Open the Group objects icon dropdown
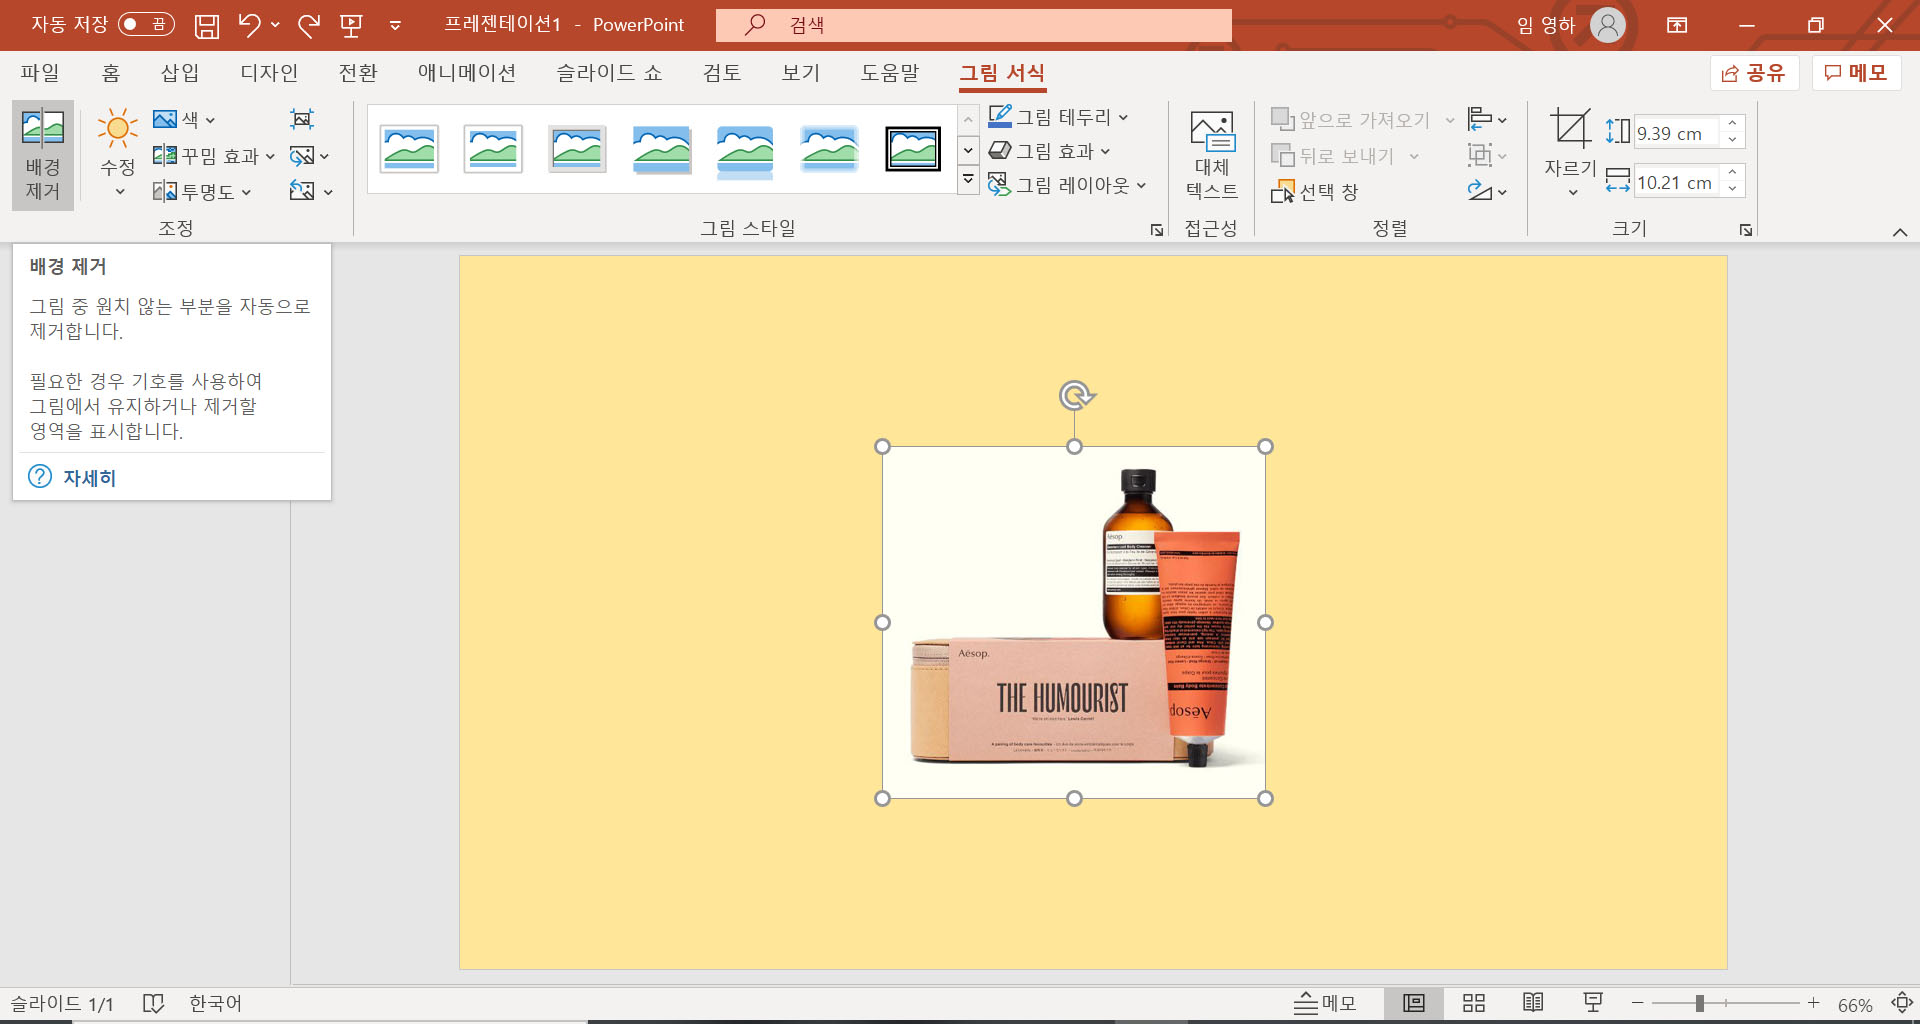The width and height of the screenshot is (1920, 1024). (x=1487, y=156)
